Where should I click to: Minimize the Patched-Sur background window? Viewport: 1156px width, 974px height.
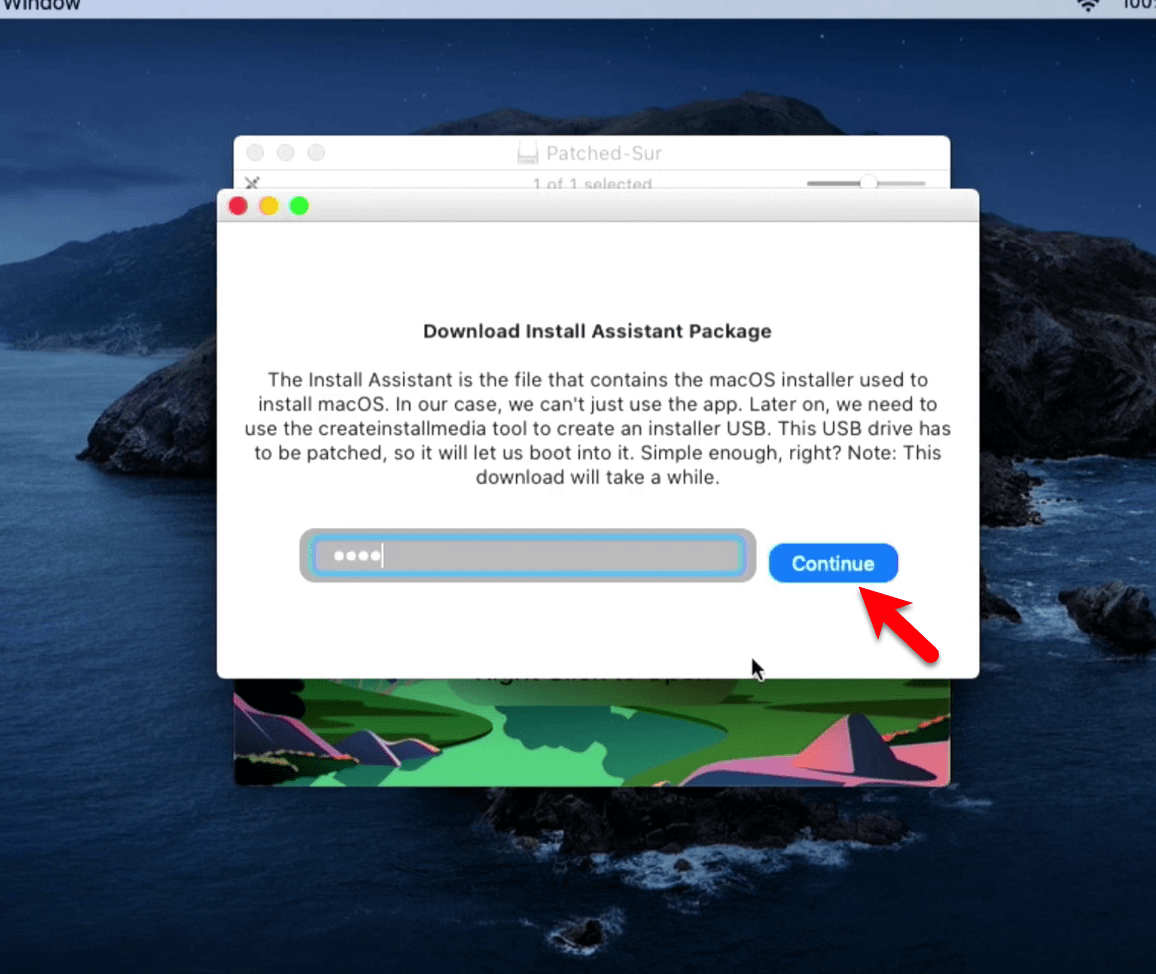coord(285,153)
